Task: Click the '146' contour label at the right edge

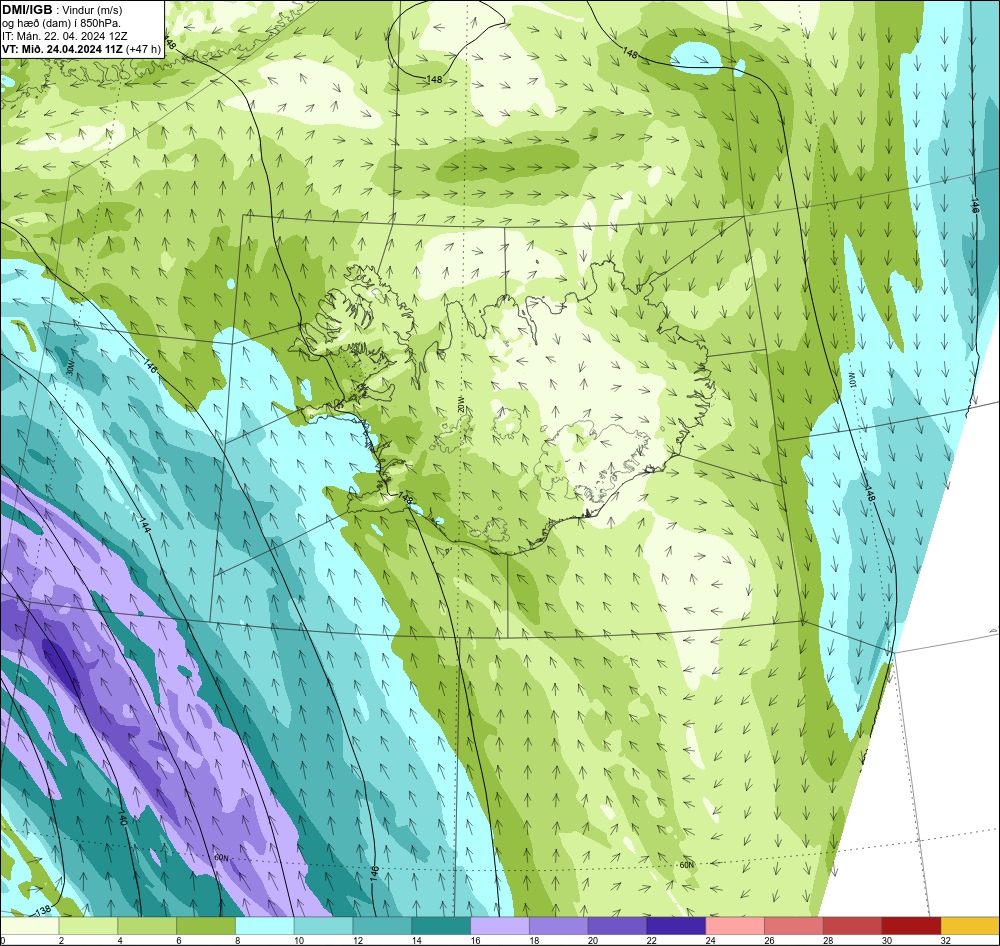Action: click(x=974, y=205)
